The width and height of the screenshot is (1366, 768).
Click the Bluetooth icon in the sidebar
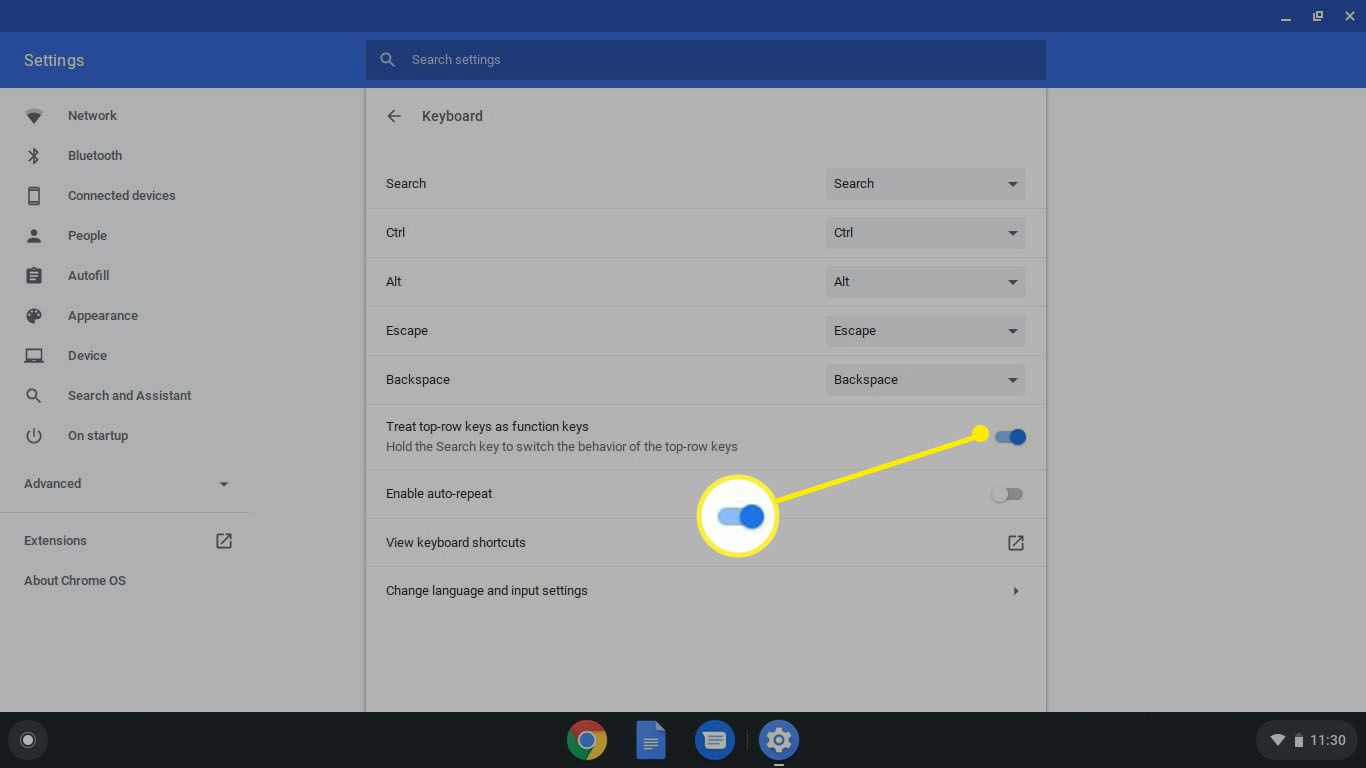click(34, 156)
